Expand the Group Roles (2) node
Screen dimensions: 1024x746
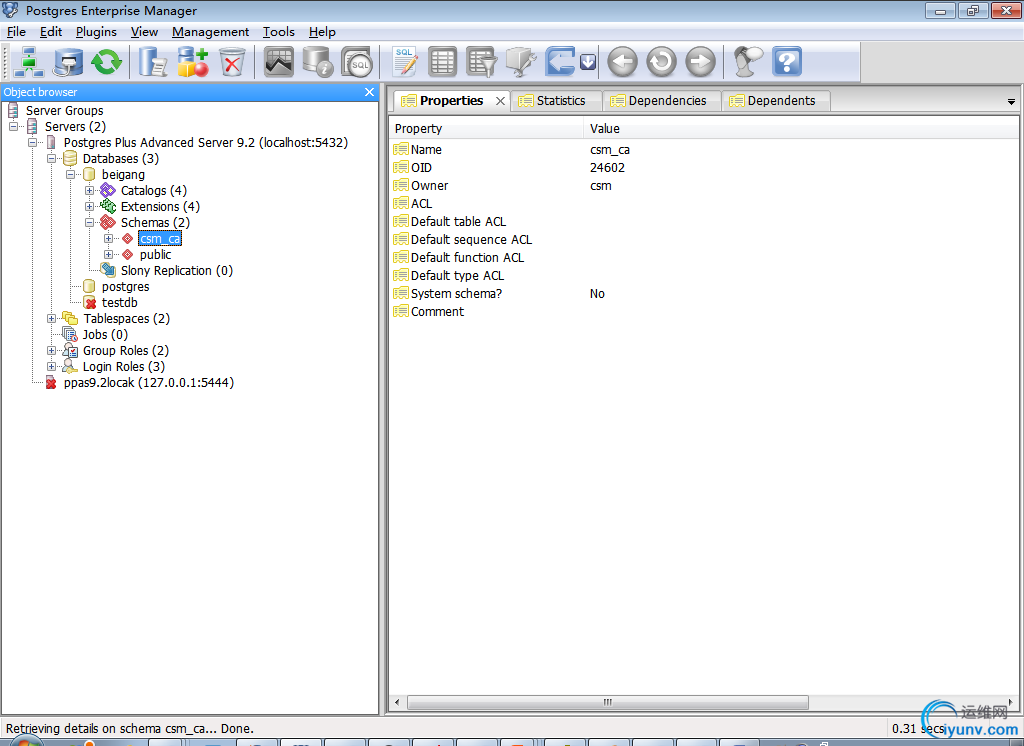(51, 351)
